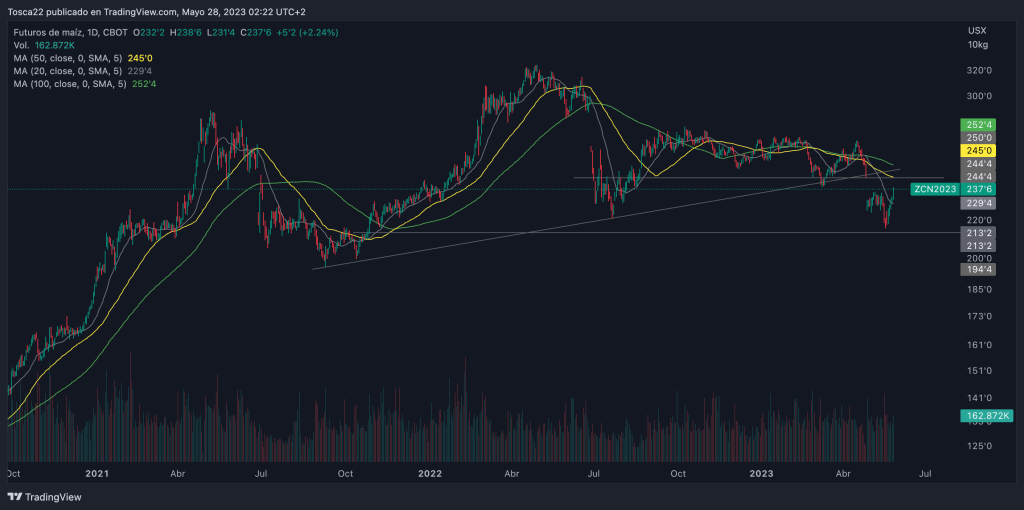1024x510 pixels.
Task: Select the ZCN2023 symbol tag
Action: (x=933, y=188)
